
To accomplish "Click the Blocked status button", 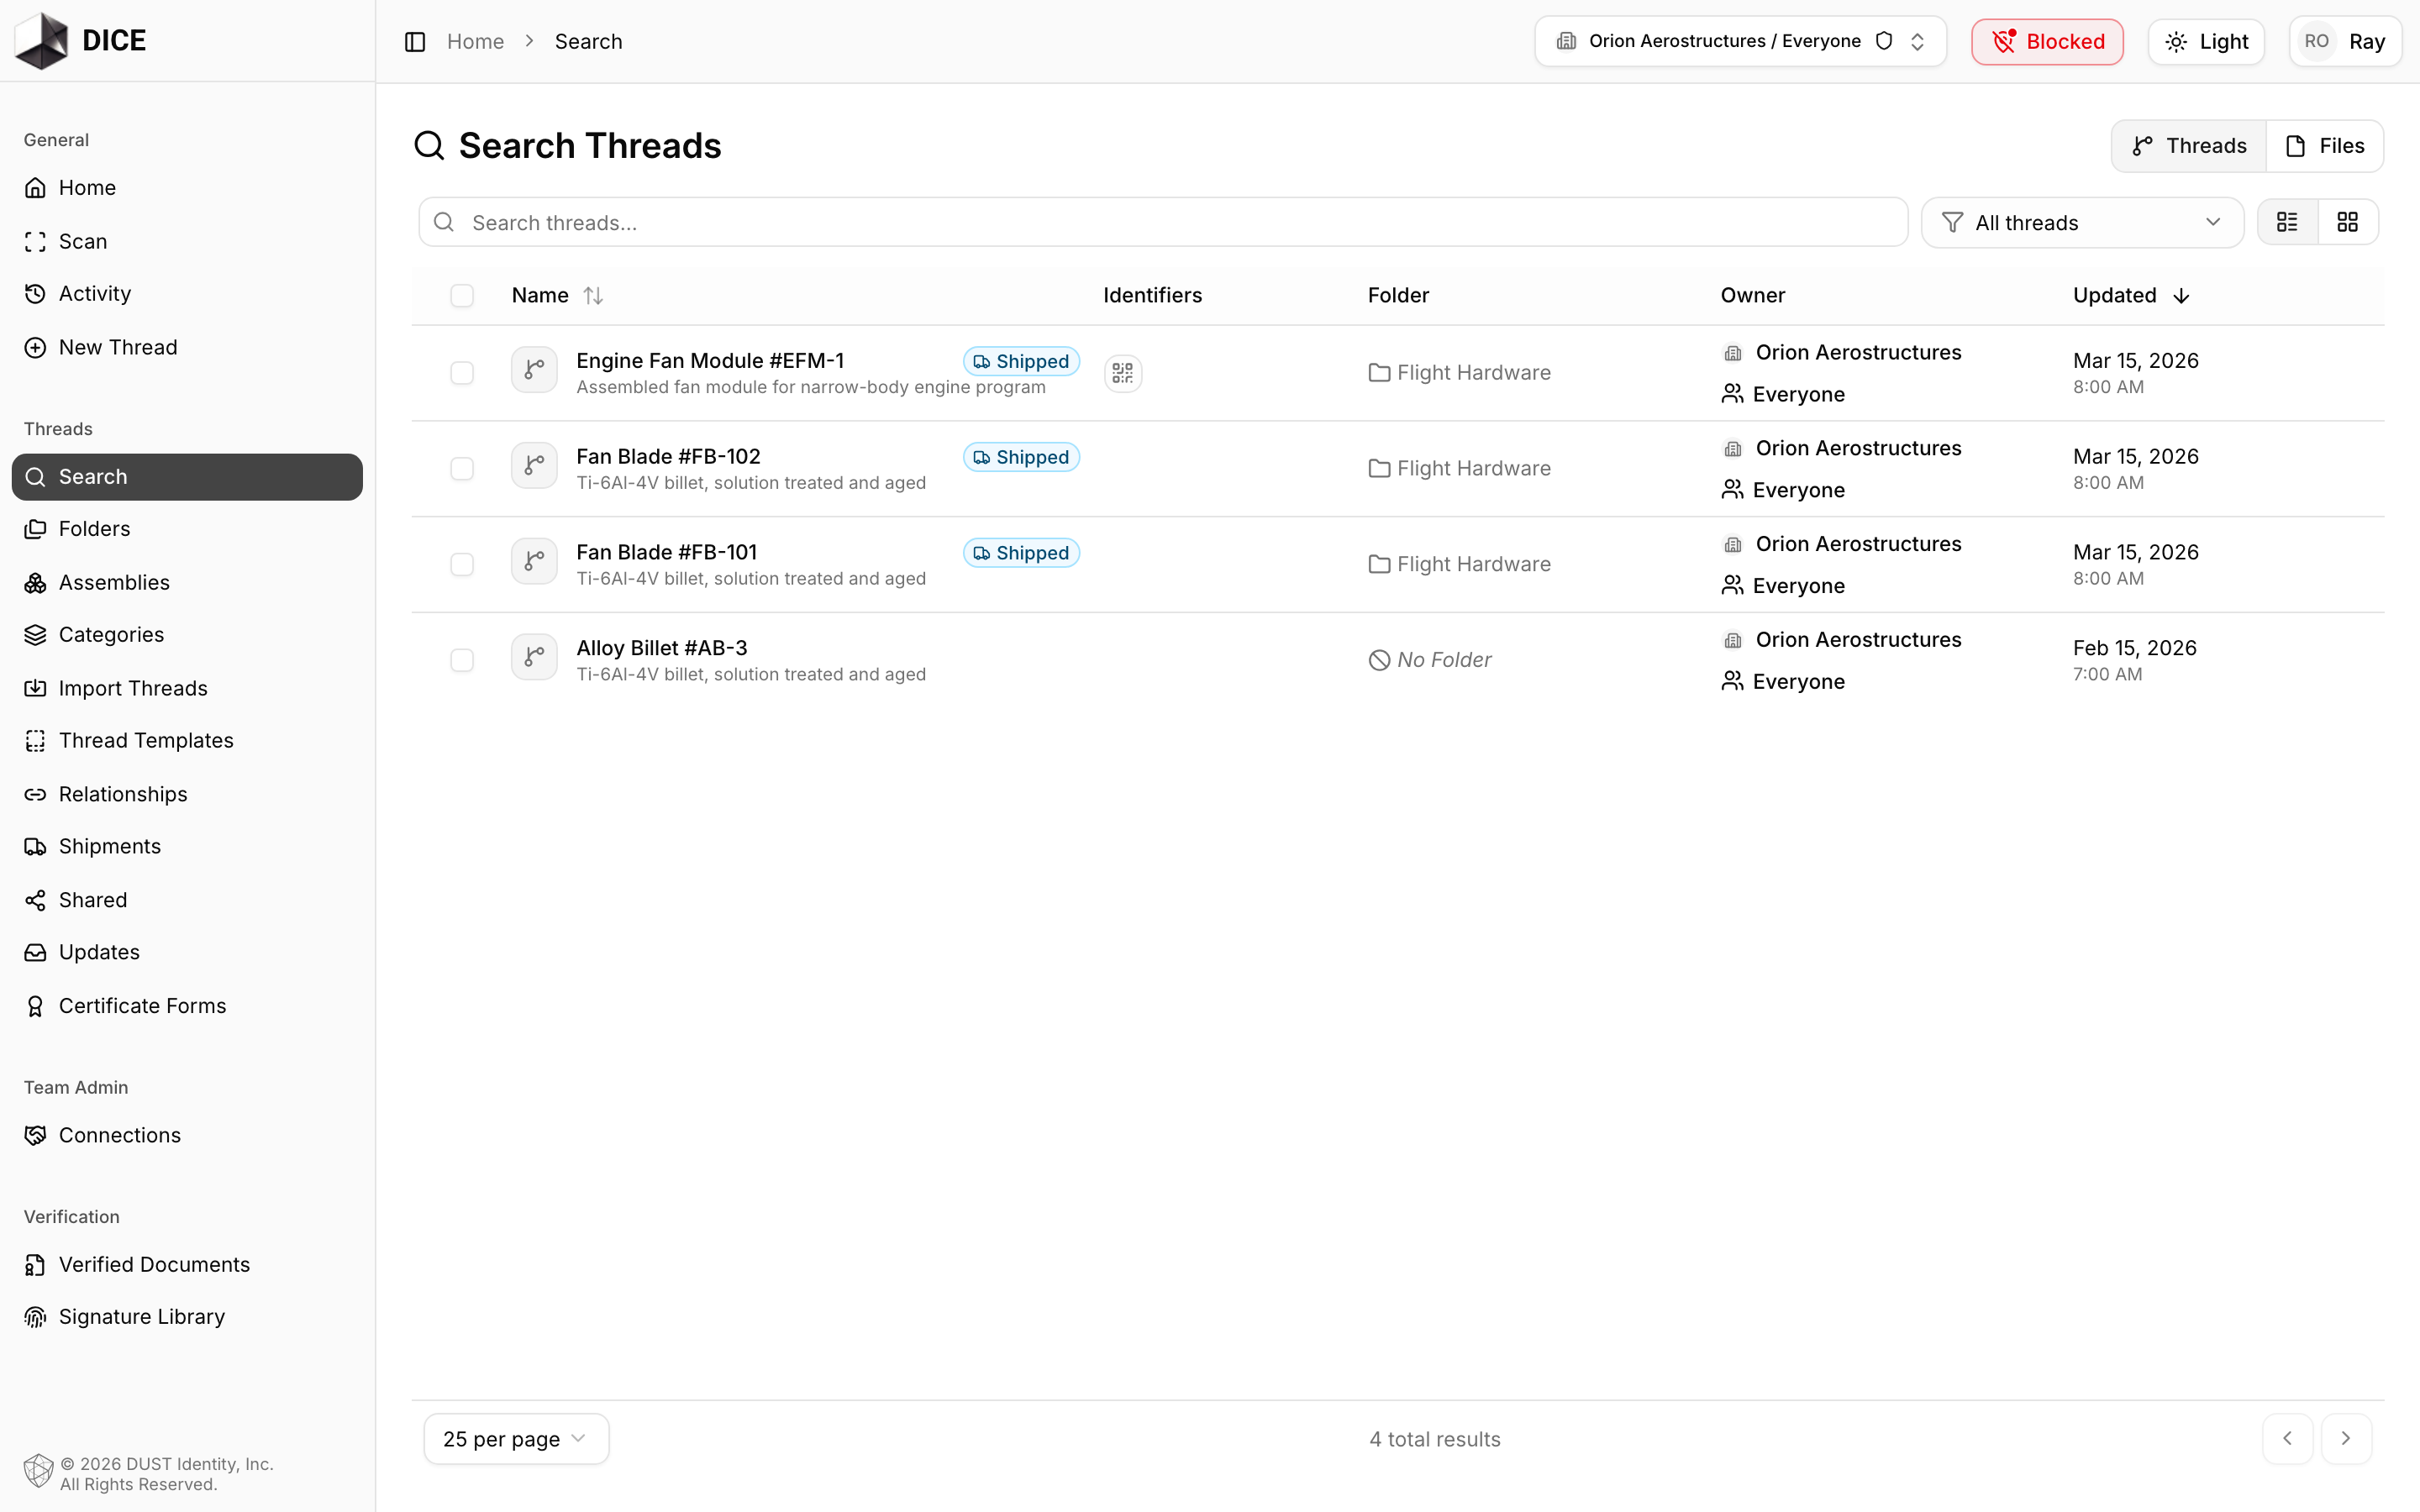I will 2047,42.
